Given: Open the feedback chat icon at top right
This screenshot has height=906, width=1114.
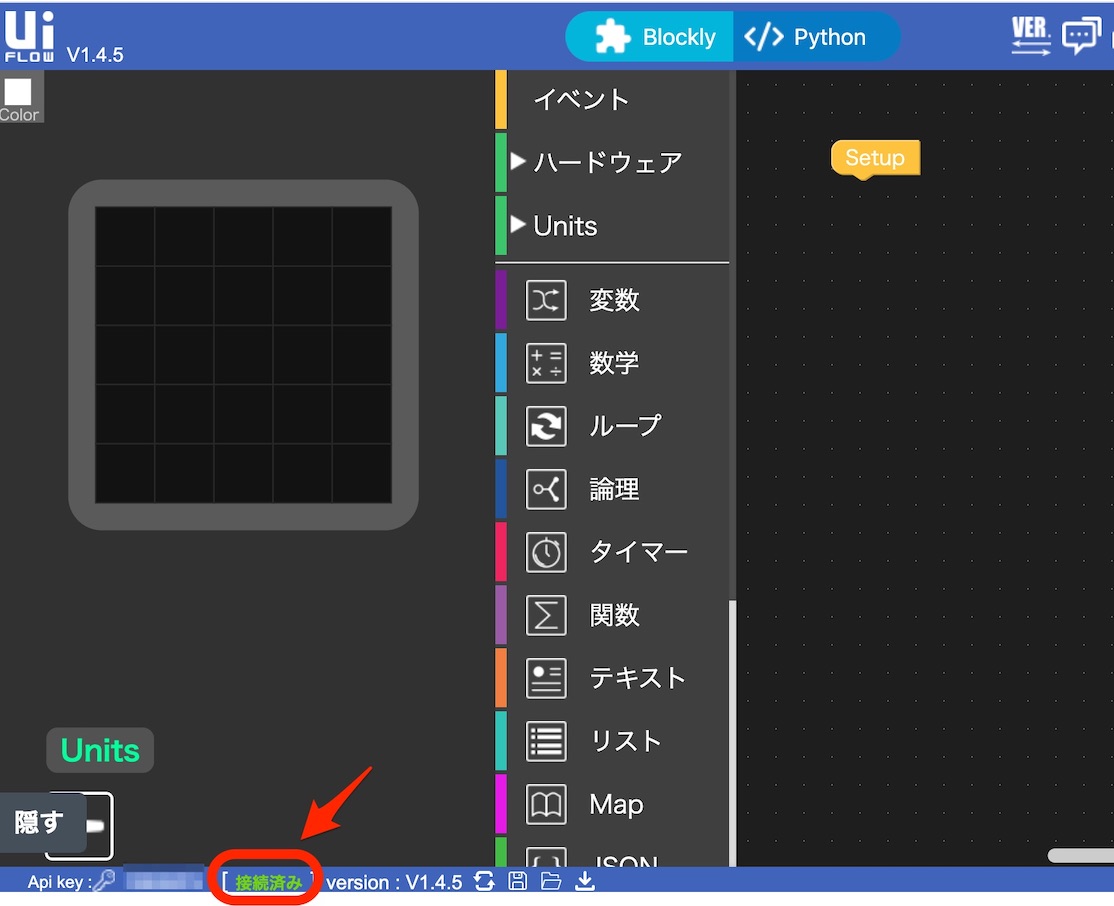Looking at the screenshot, I should point(1082,34).
